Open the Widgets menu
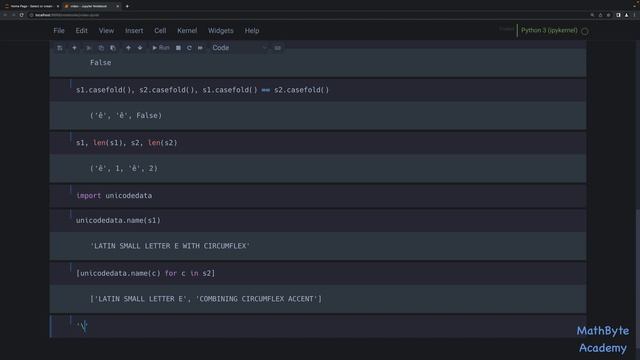This screenshot has width=640, height=360. click(220, 31)
